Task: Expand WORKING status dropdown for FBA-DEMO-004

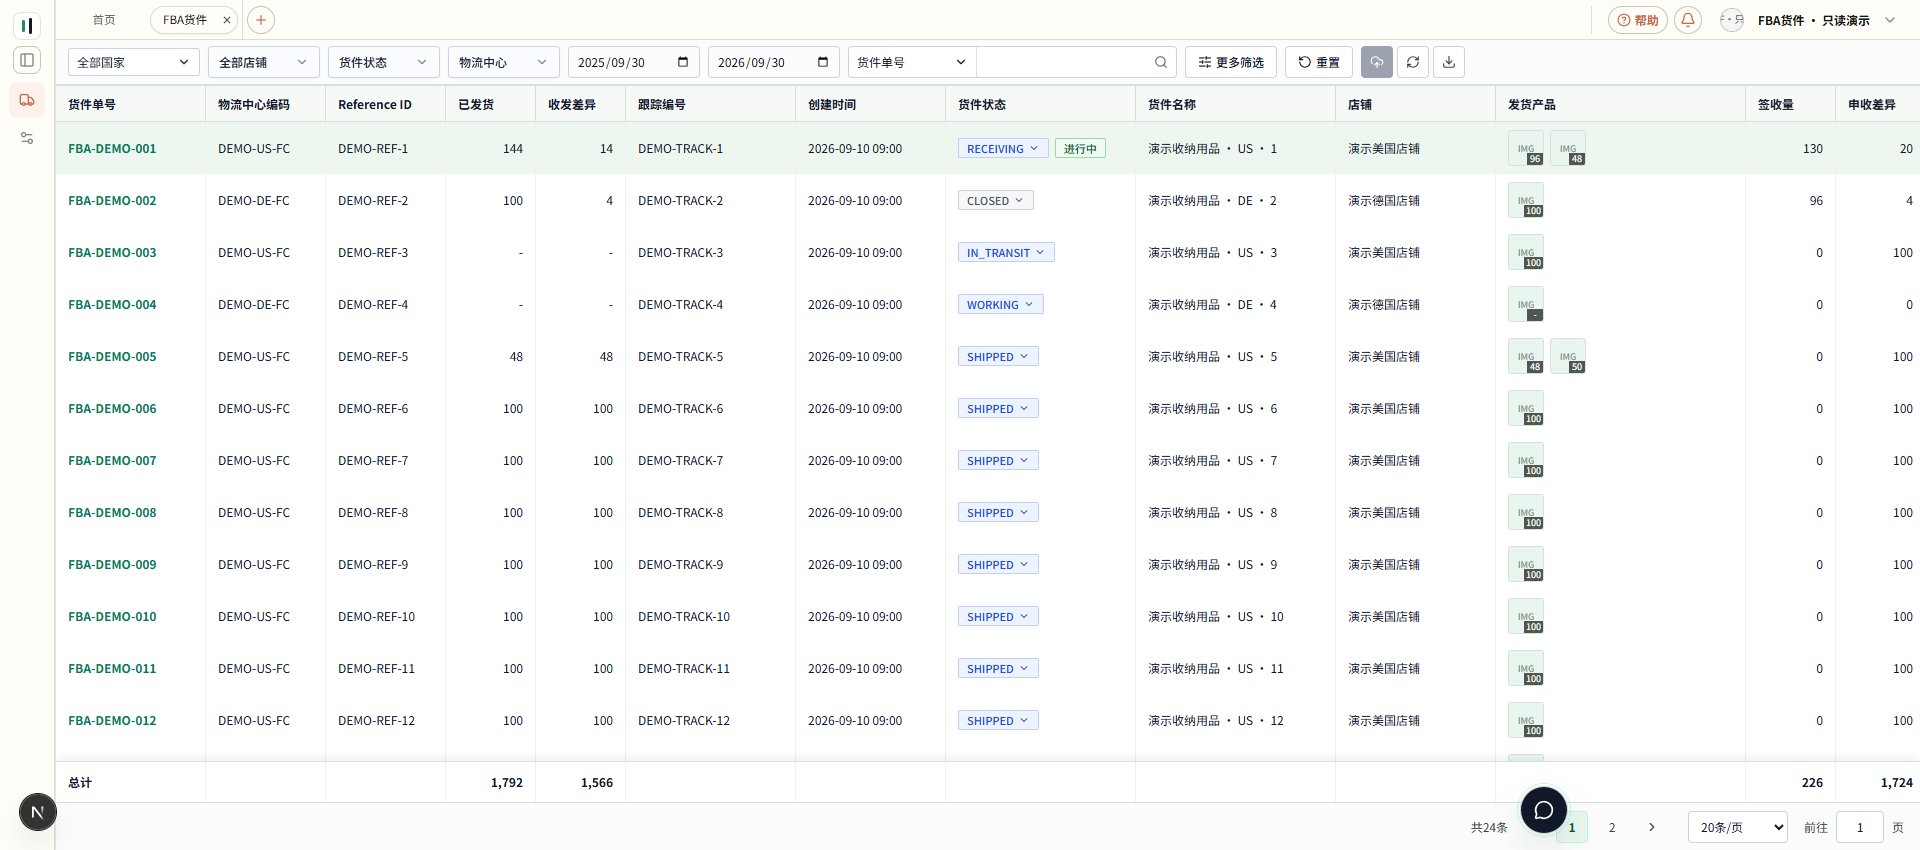Action: click(x=1001, y=304)
